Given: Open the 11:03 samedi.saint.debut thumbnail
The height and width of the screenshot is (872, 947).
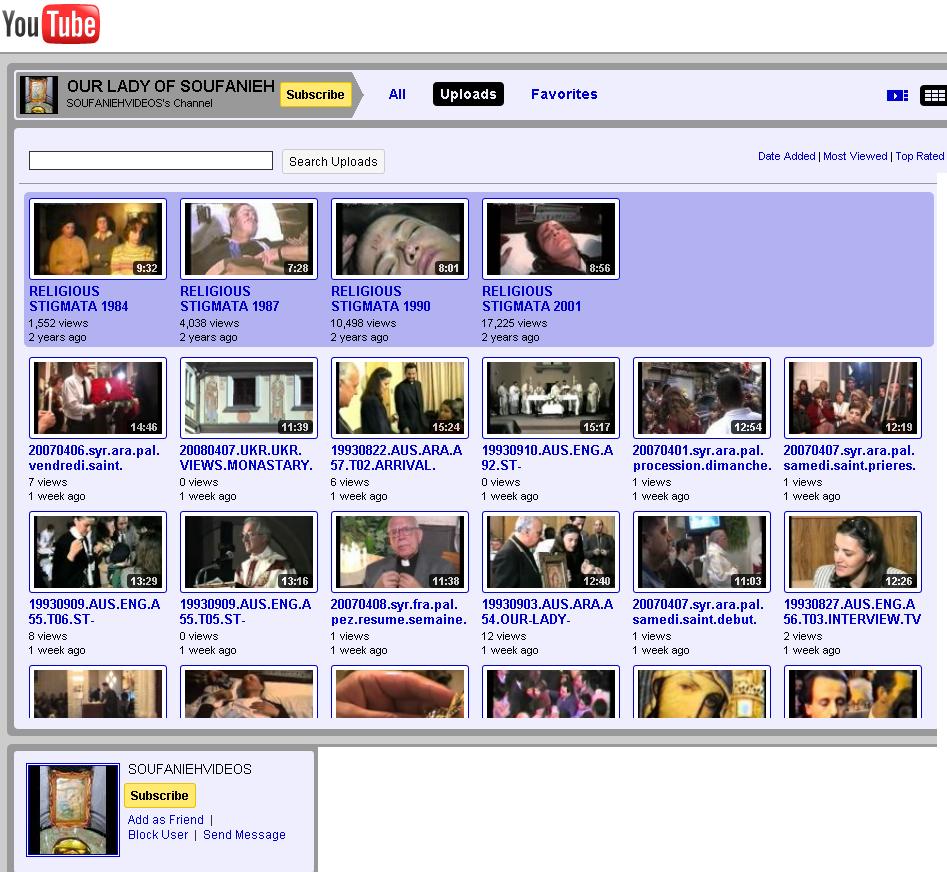Looking at the screenshot, I should (702, 552).
